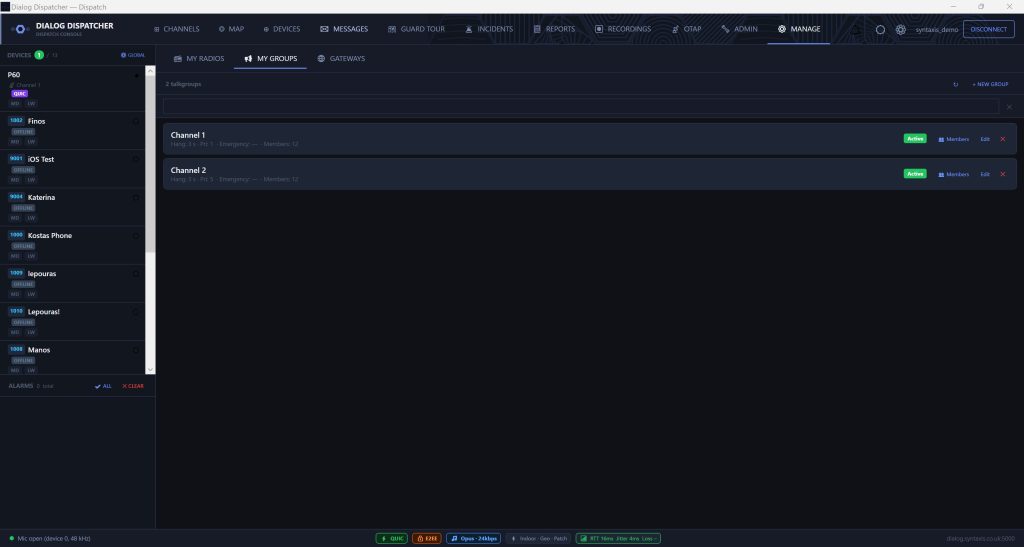The image size is (1024, 547).
Task: Create a new group
Action: tap(990, 84)
